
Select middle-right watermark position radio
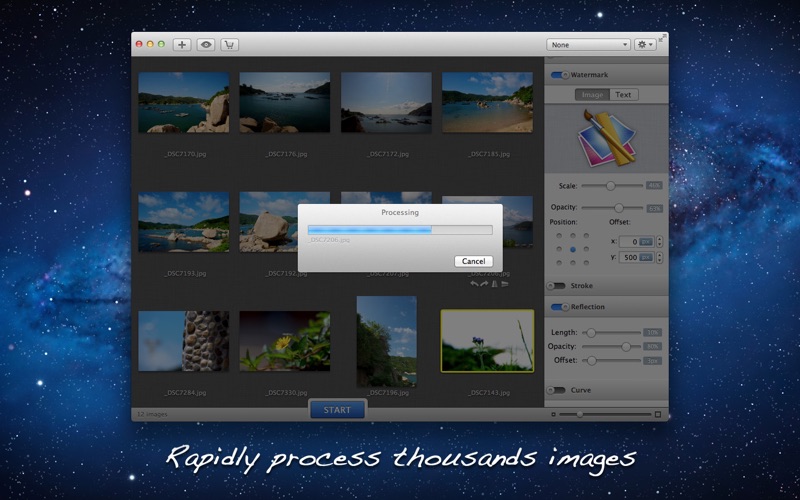click(x=586, y=249)
